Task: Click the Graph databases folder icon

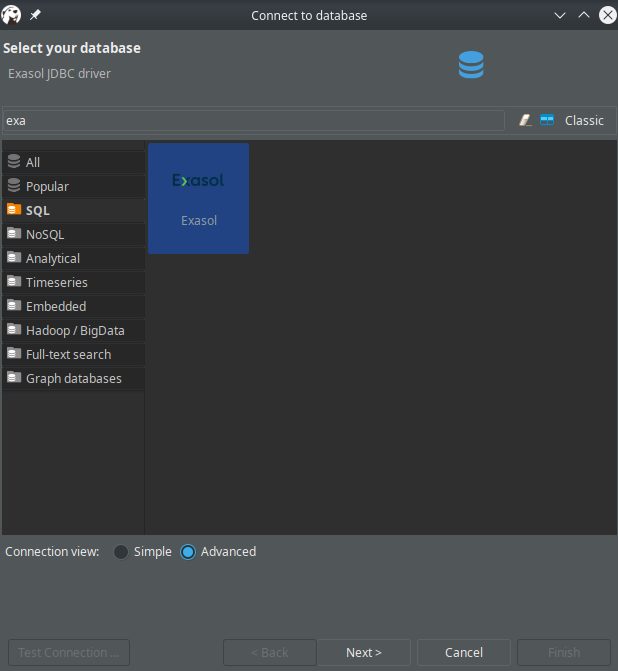Action: point(14,377)
